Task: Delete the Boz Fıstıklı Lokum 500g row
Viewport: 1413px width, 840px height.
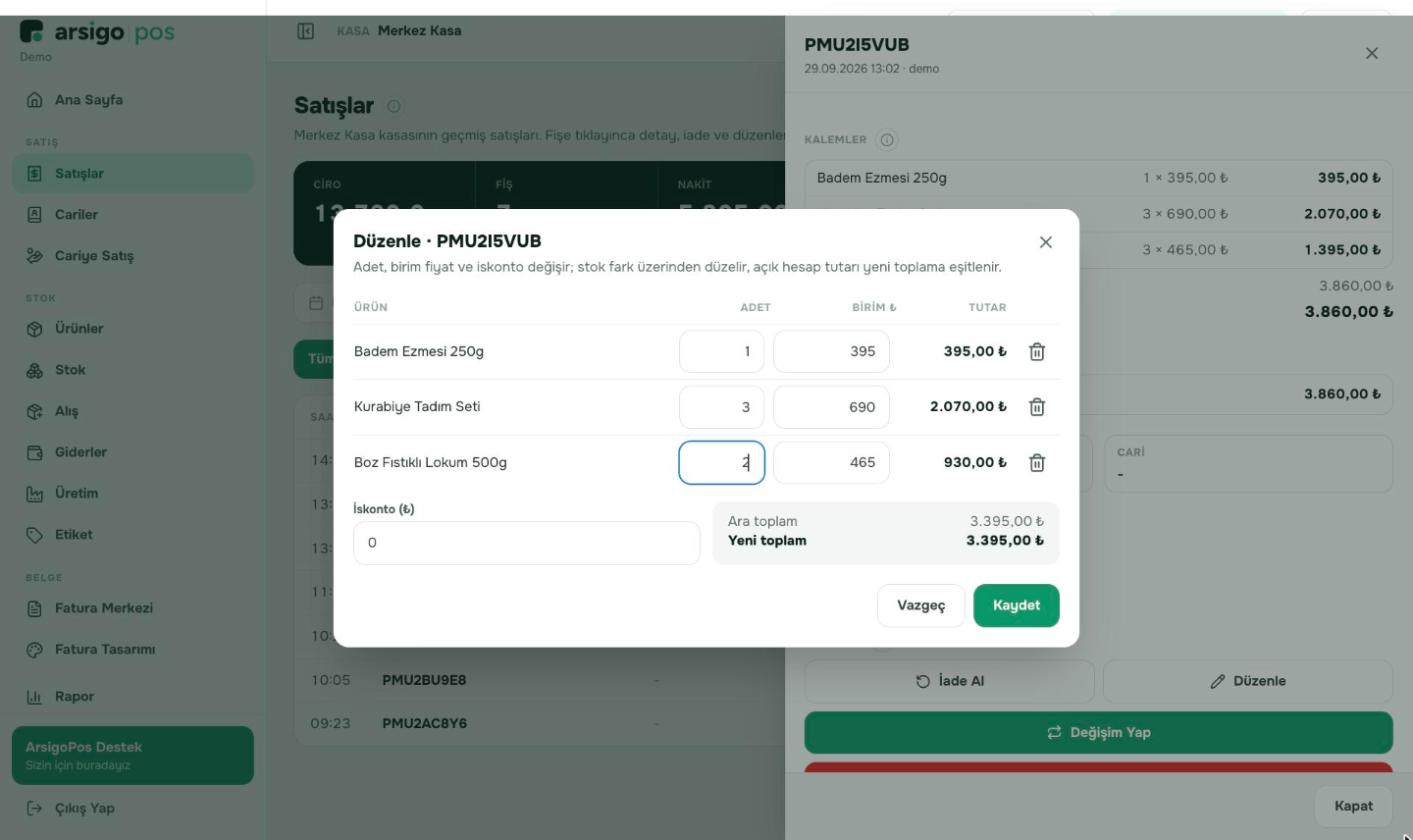Action: pyautogui.click(x=1037, y=463)
